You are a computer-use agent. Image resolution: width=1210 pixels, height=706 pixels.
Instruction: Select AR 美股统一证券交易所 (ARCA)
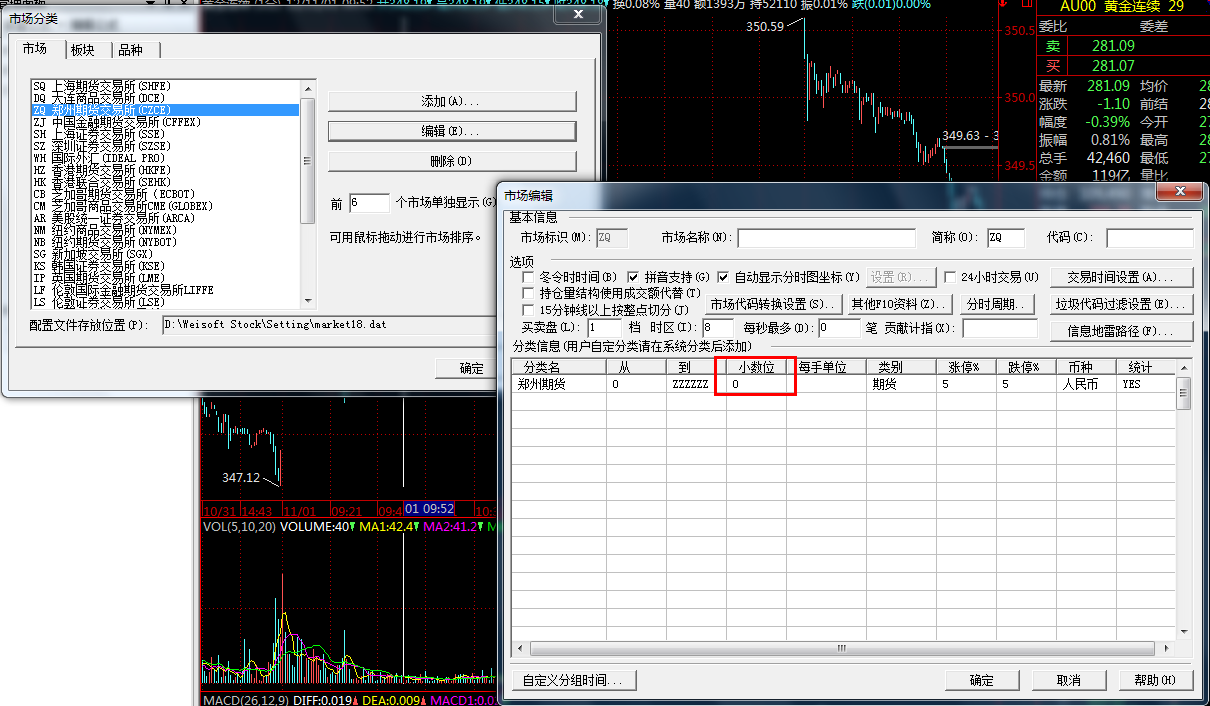(165, 218)
